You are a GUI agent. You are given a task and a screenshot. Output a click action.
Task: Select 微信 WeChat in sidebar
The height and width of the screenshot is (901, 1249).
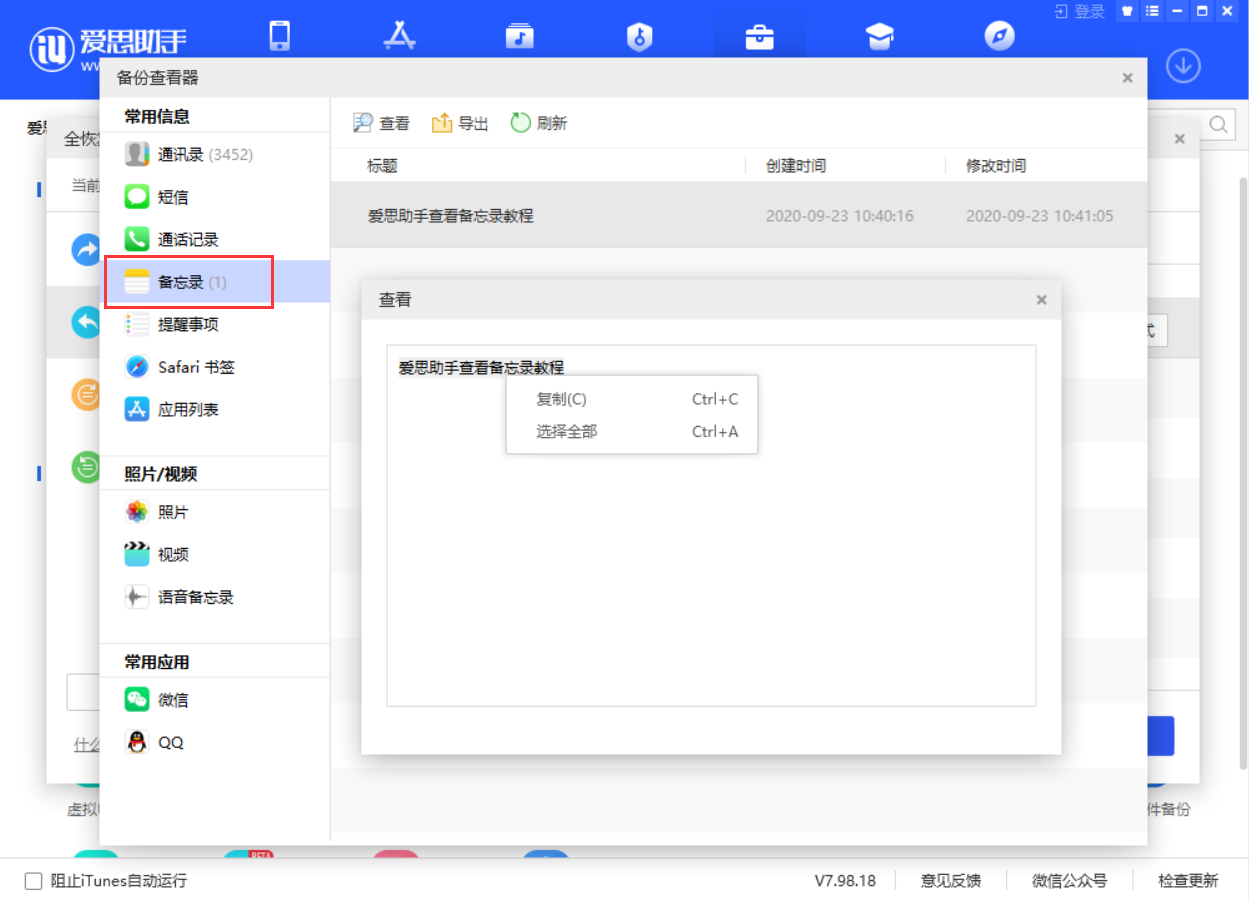[215, 700]
